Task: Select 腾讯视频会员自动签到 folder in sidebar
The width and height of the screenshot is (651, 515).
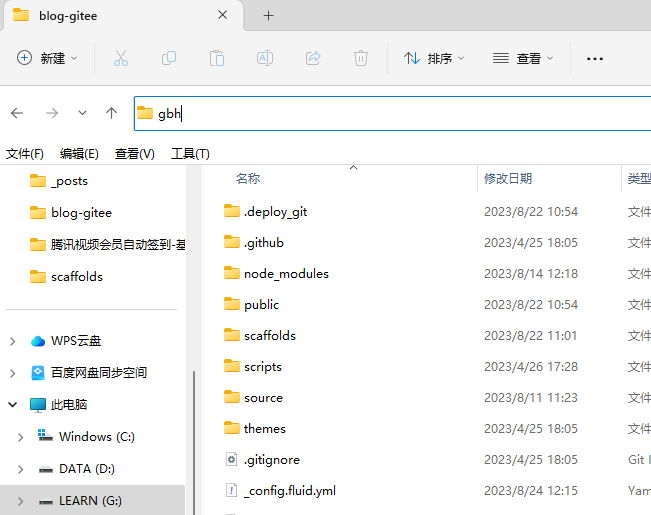Action: pos(107,245)
